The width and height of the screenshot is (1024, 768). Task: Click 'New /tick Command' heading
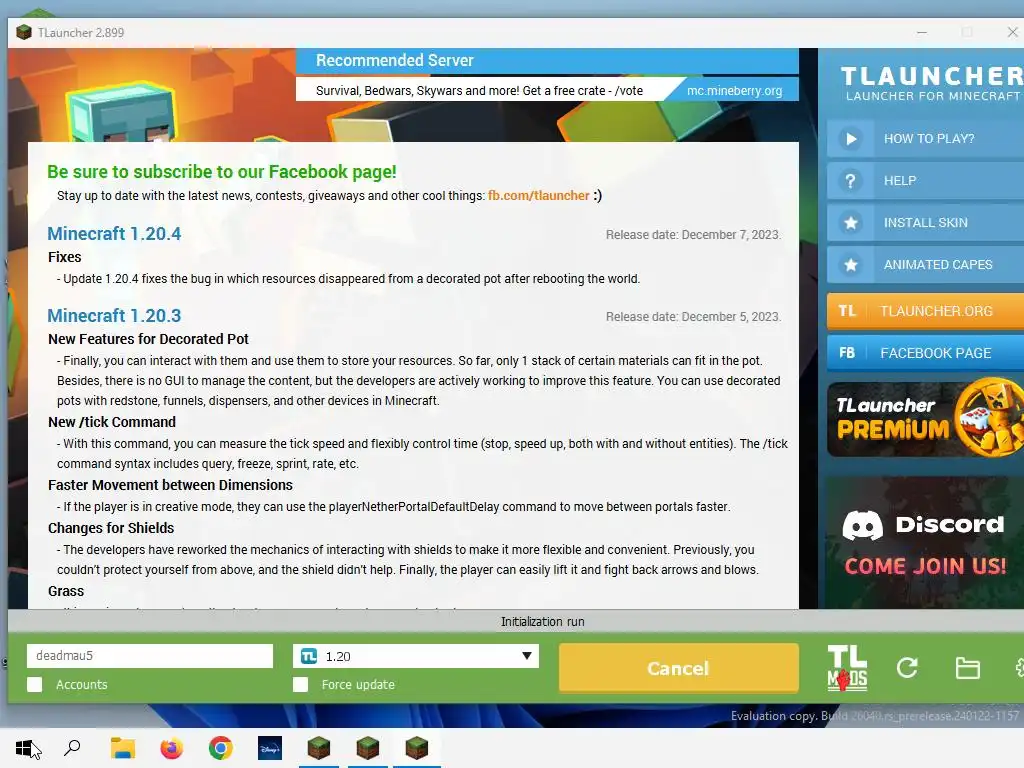(x=112, y=422)
